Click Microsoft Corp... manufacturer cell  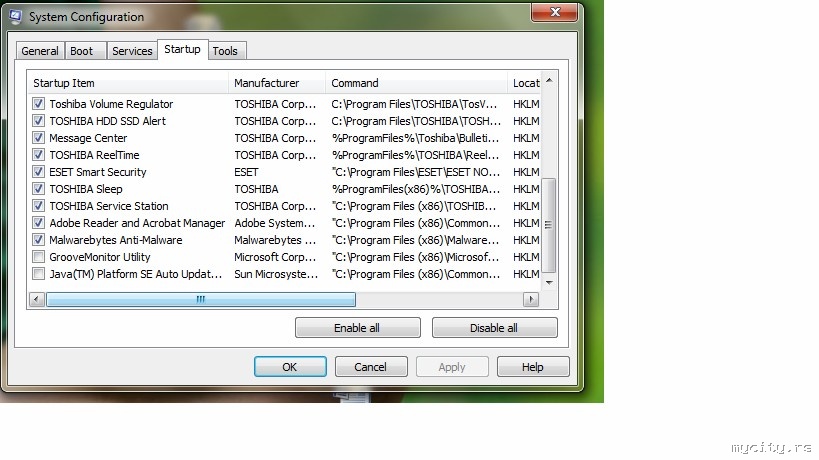(275, 257)
